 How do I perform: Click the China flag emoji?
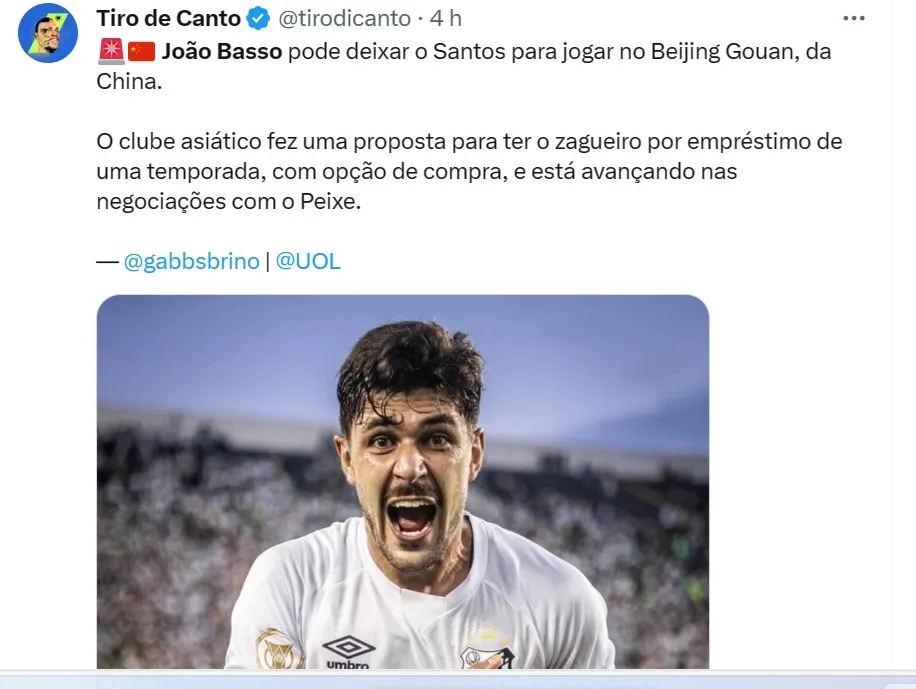pyautogui.click(x=141, y=51)
